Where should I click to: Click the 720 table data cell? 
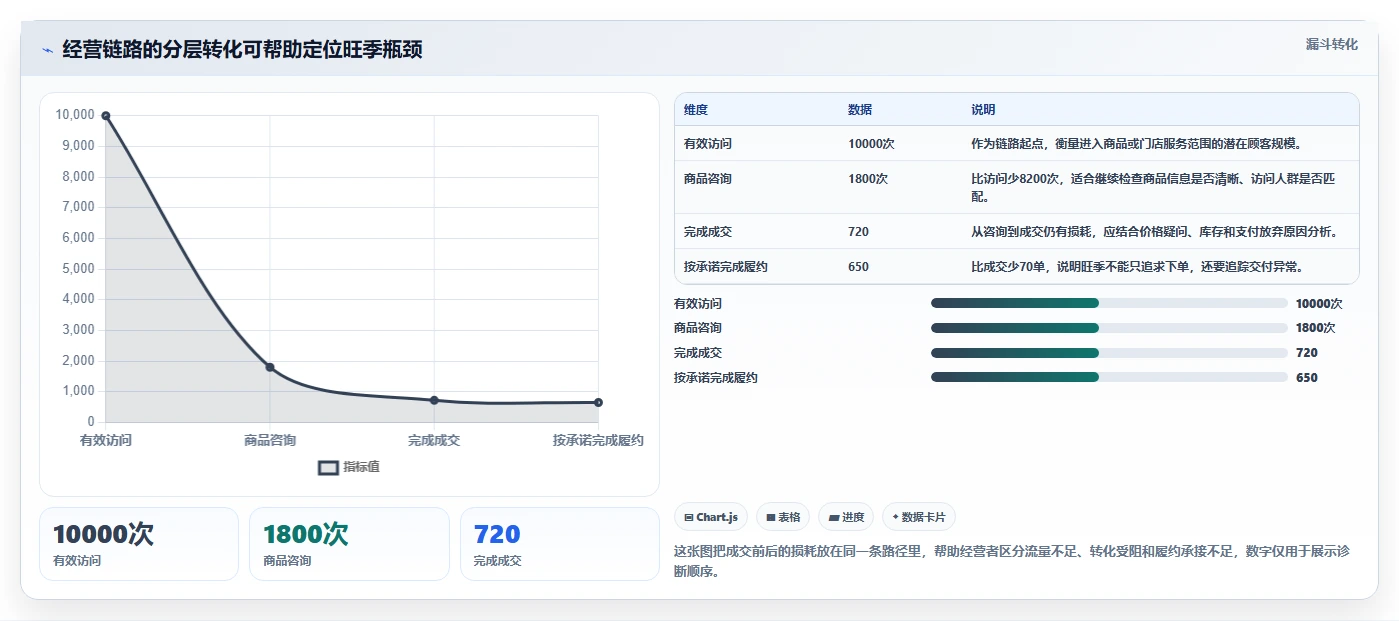click(858, 232)
